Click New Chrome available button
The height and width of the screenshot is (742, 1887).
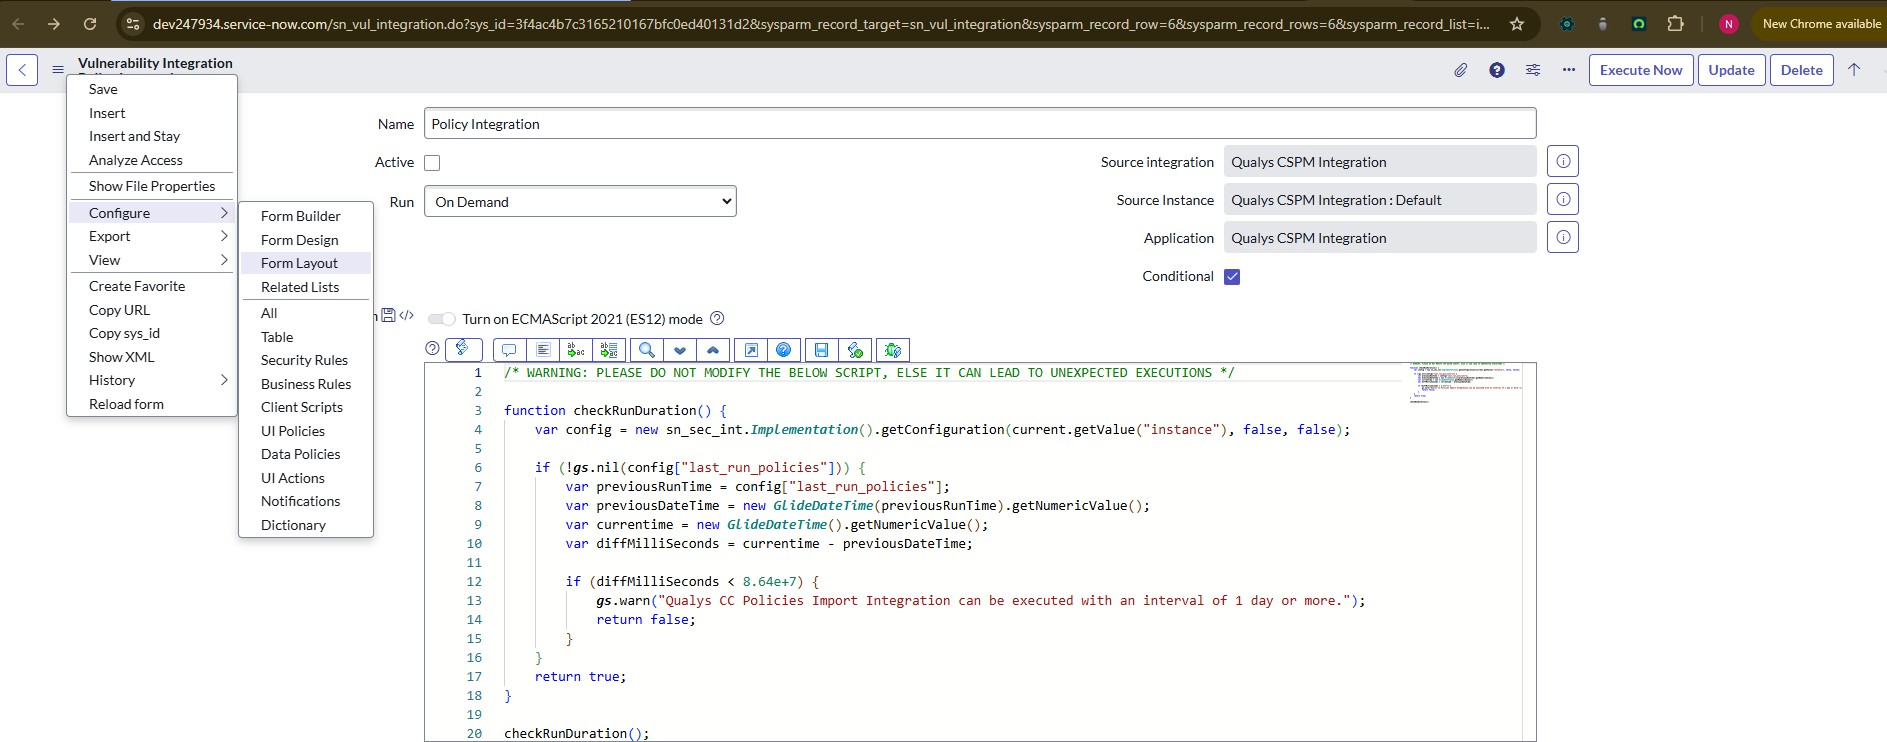[x=1821, y=24]
